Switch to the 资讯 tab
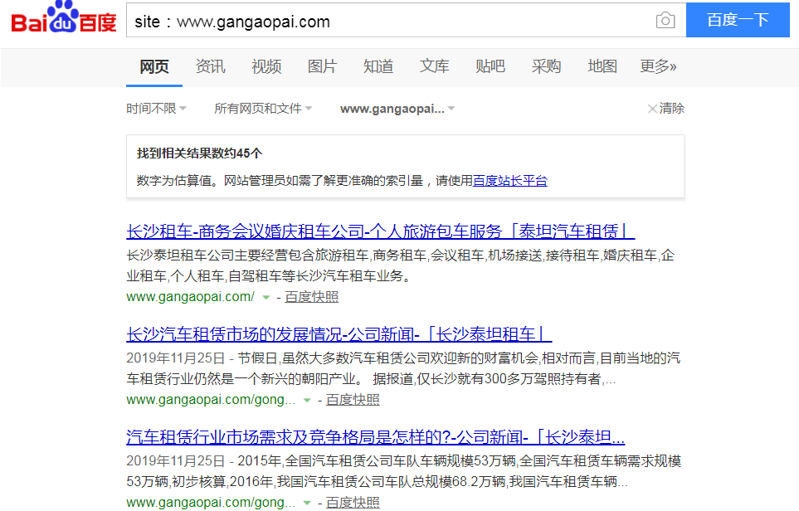 (210, 67)
